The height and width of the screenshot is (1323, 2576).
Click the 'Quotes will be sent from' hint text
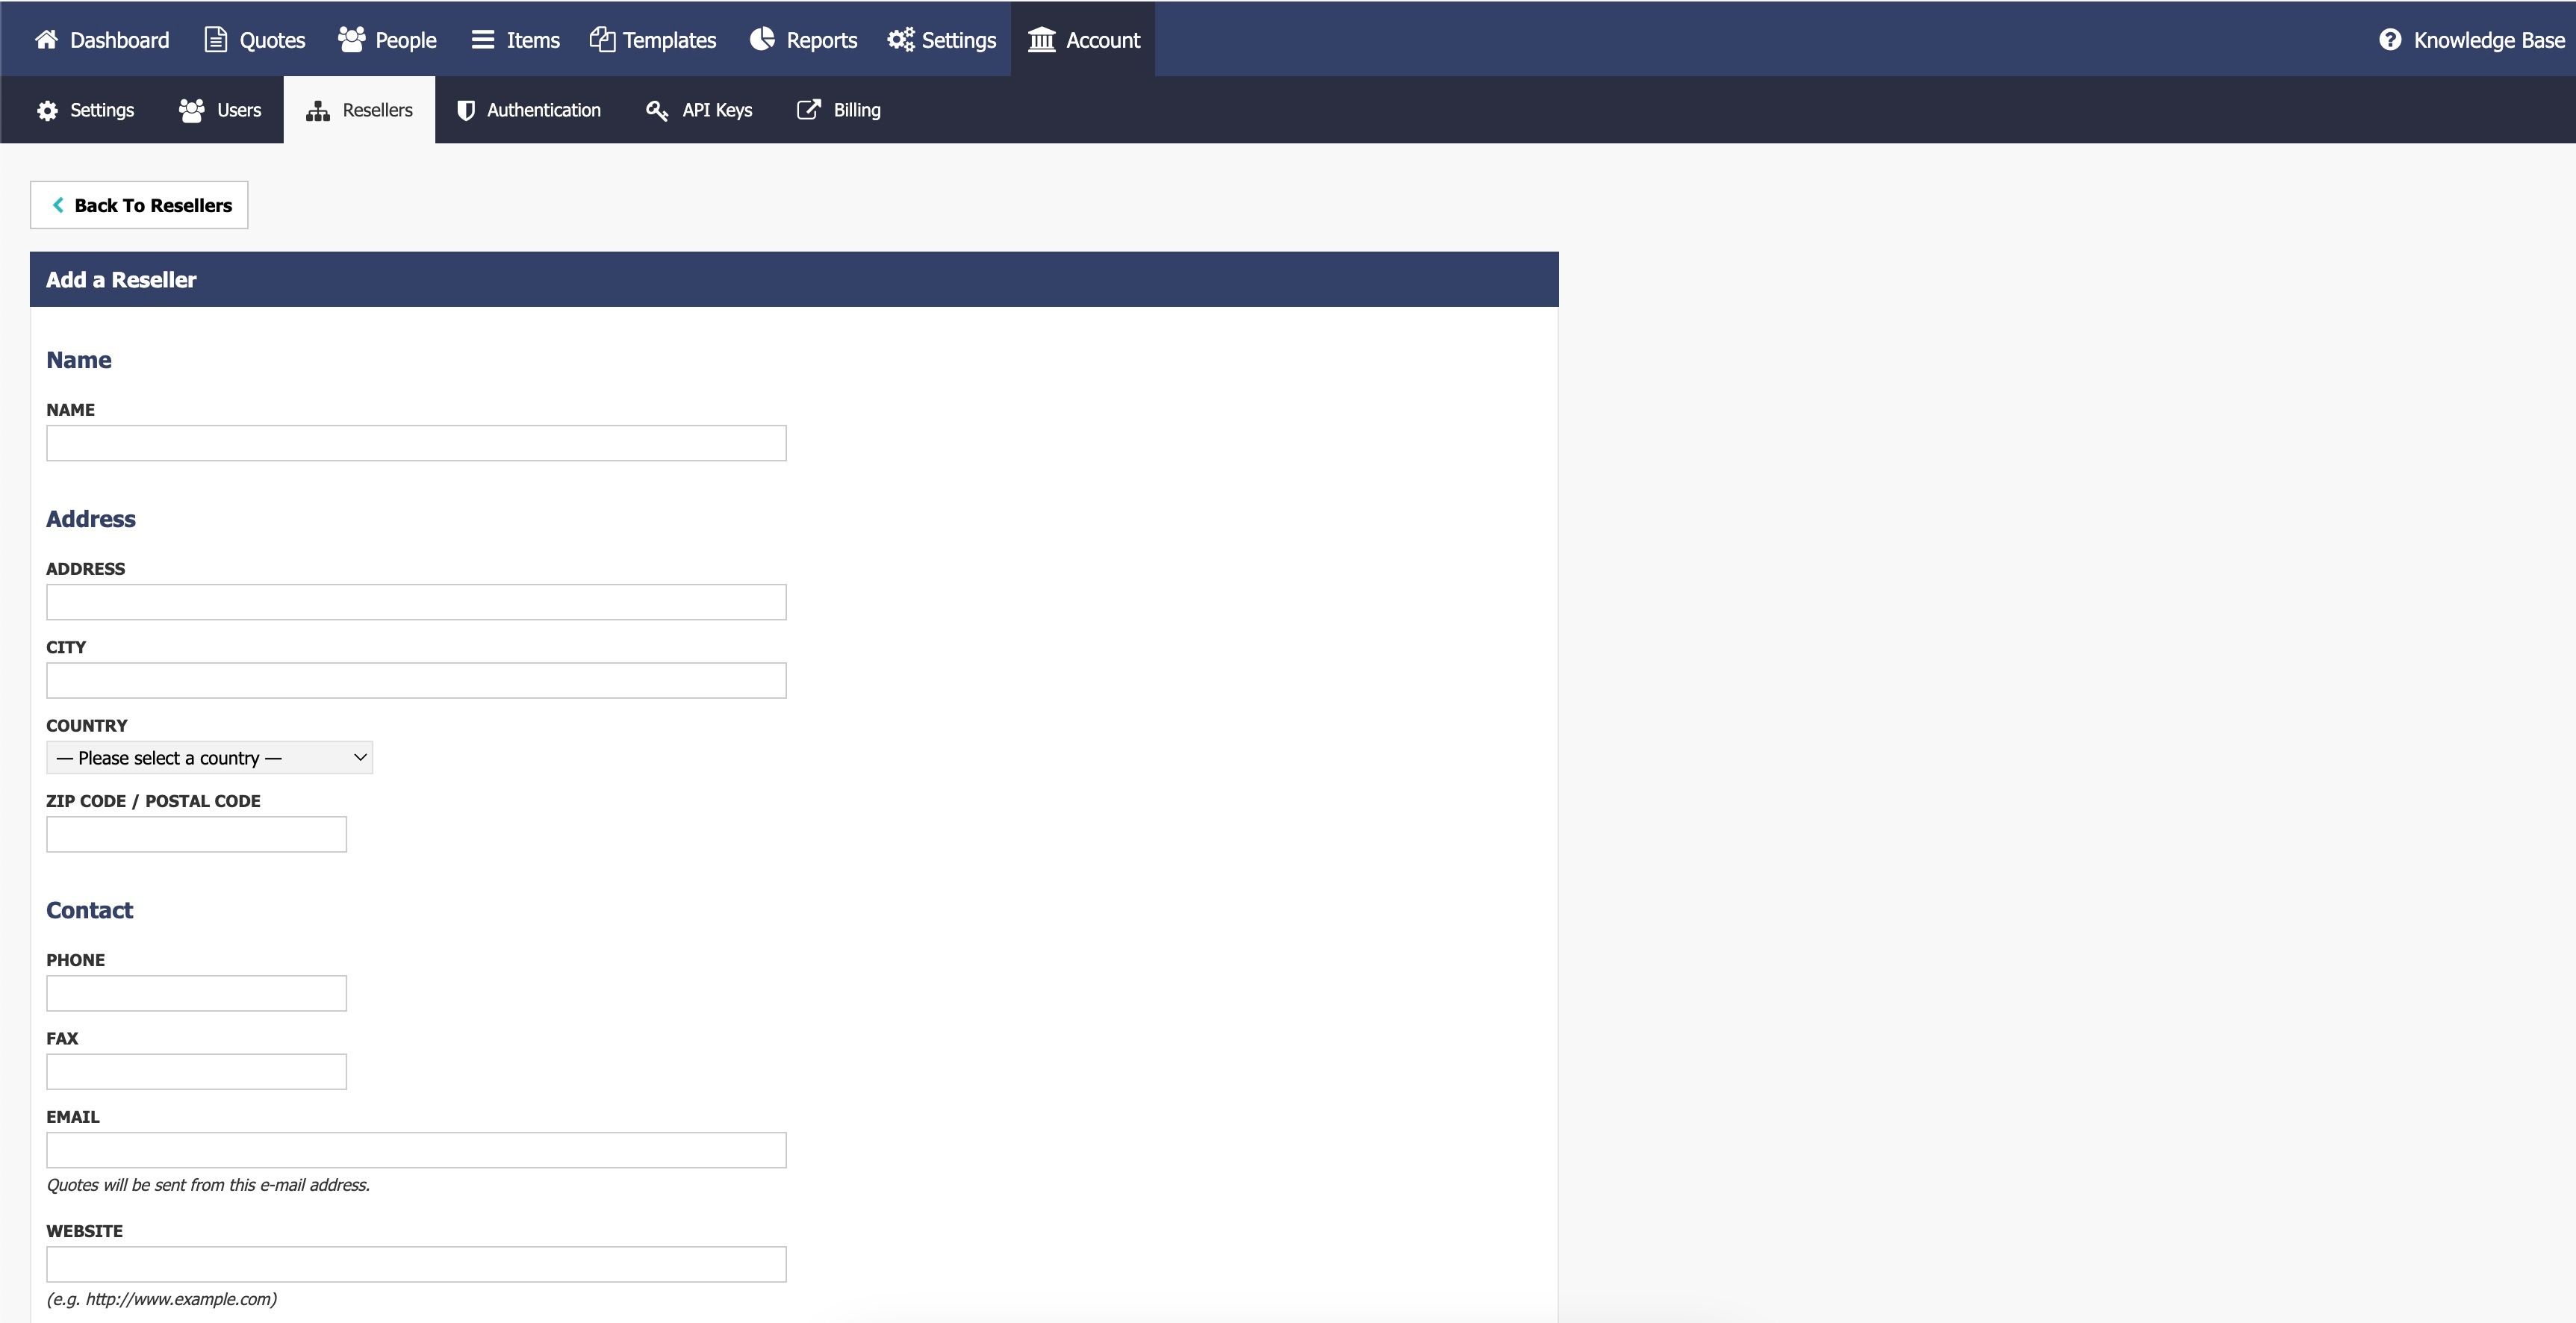tap(208, 1185)
